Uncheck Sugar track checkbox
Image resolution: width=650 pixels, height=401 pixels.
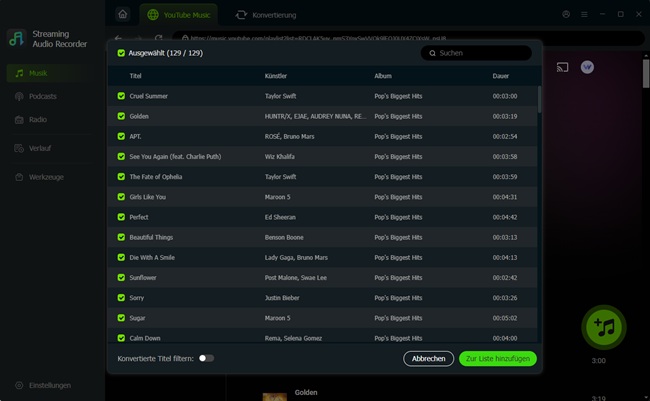point(121,318)
